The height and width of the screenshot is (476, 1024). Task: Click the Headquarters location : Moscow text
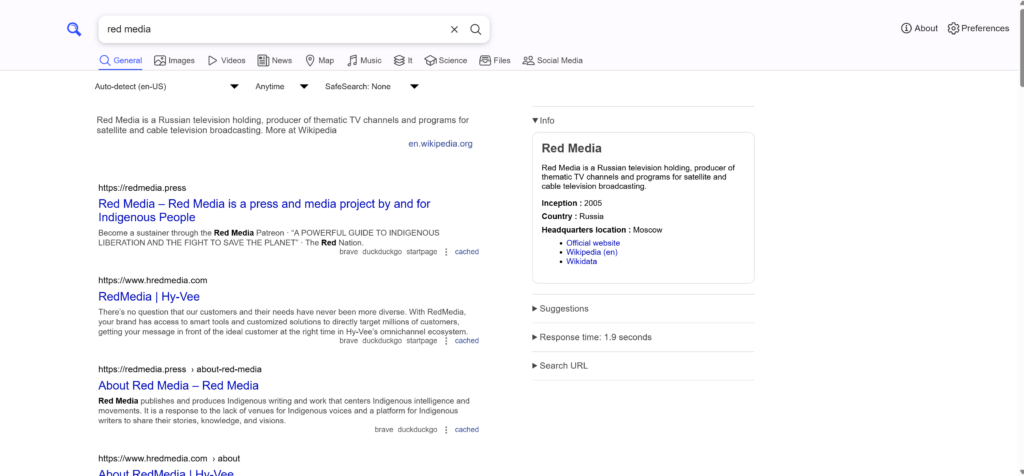tap(601, 230)
